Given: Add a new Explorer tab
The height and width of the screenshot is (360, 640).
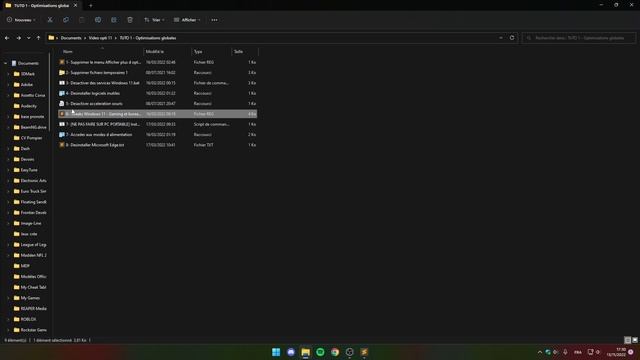Looking at the screenshot, I should 91,5.
